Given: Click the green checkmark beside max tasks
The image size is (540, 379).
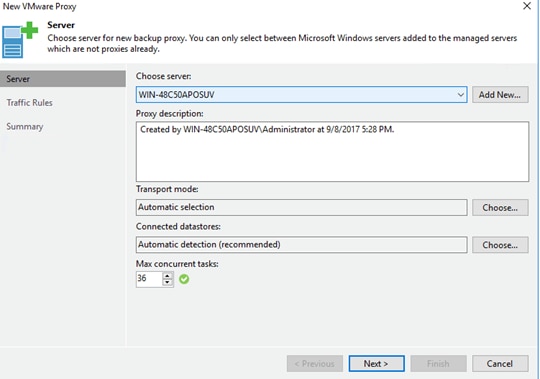Looking at the screenshot, I should tap(184, 279).
